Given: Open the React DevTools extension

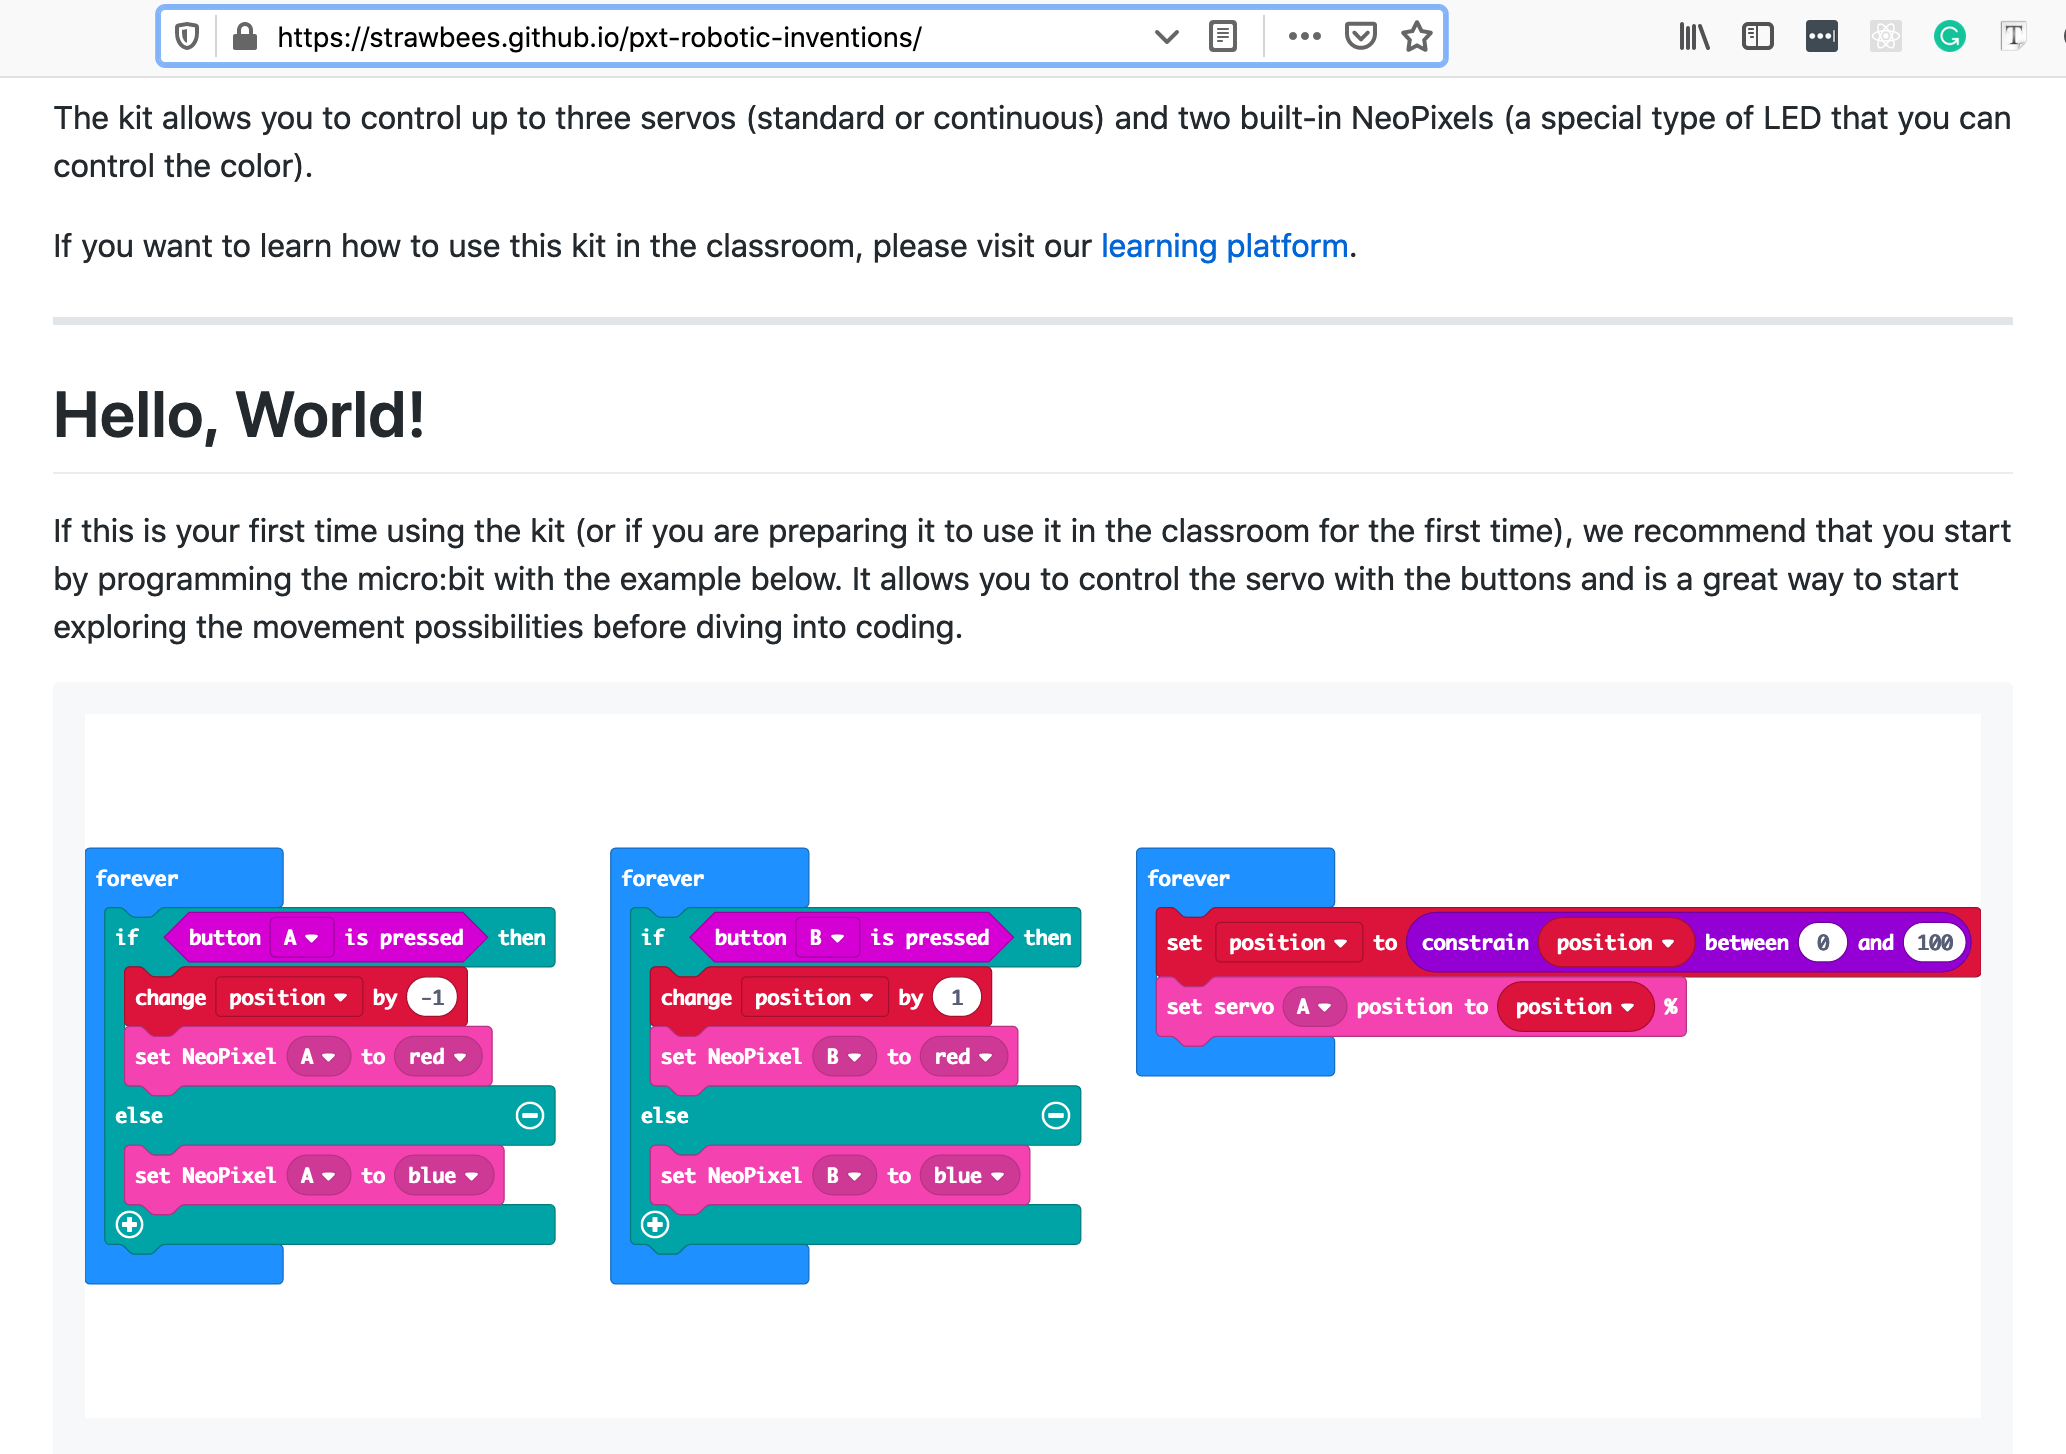Looking at the screenshot, I should pyautogui.click(x=1885, y=36).
